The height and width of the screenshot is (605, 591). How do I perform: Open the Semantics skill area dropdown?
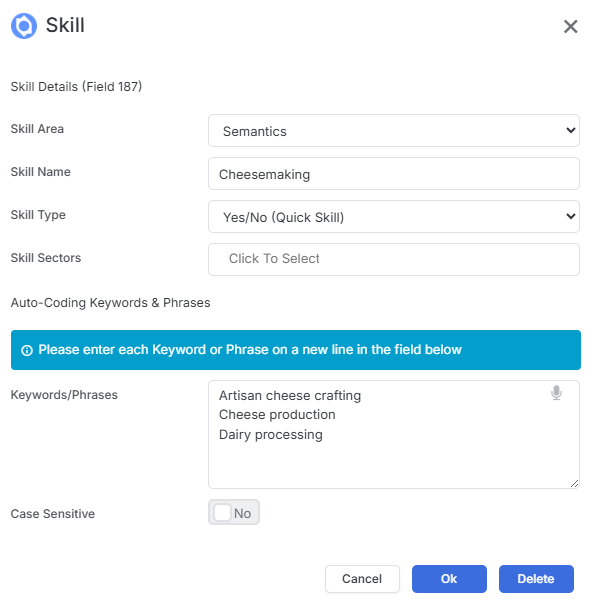coord(393,130)
